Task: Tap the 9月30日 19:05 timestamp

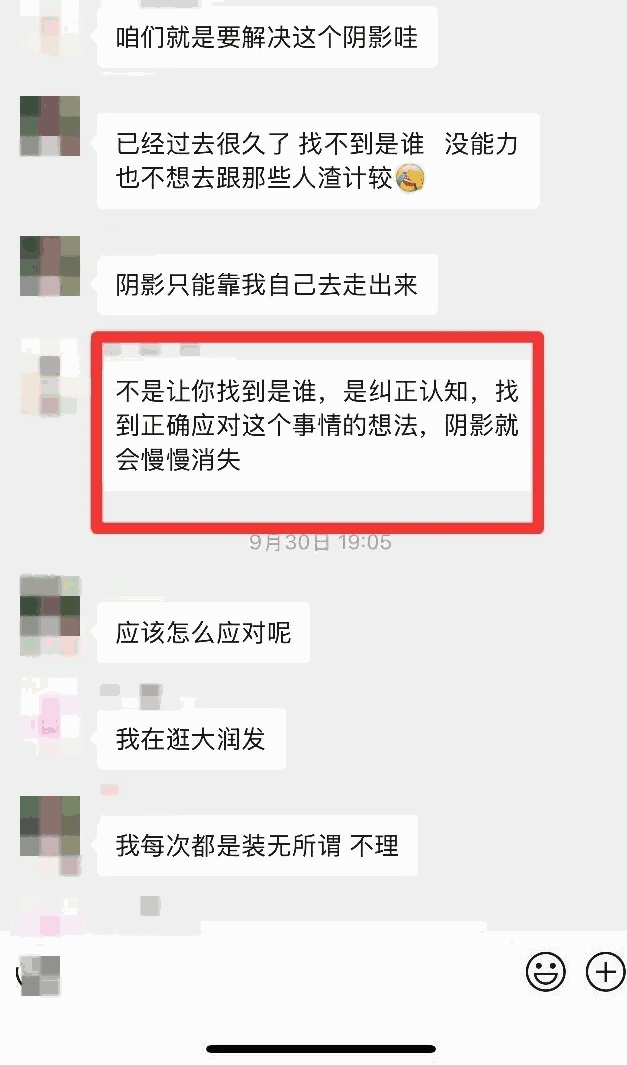Action: 320,543
